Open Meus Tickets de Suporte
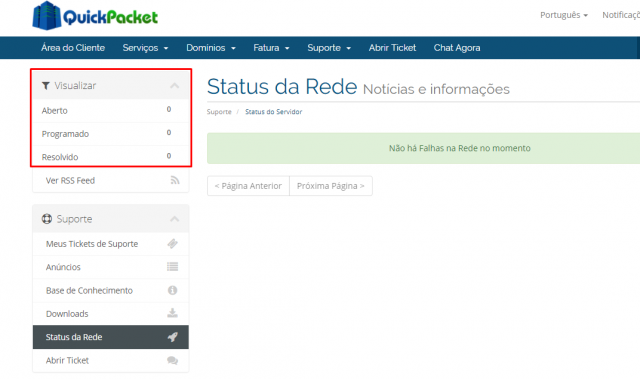The width and height of the screenshot is (640, 379). [x=111, y=244]
